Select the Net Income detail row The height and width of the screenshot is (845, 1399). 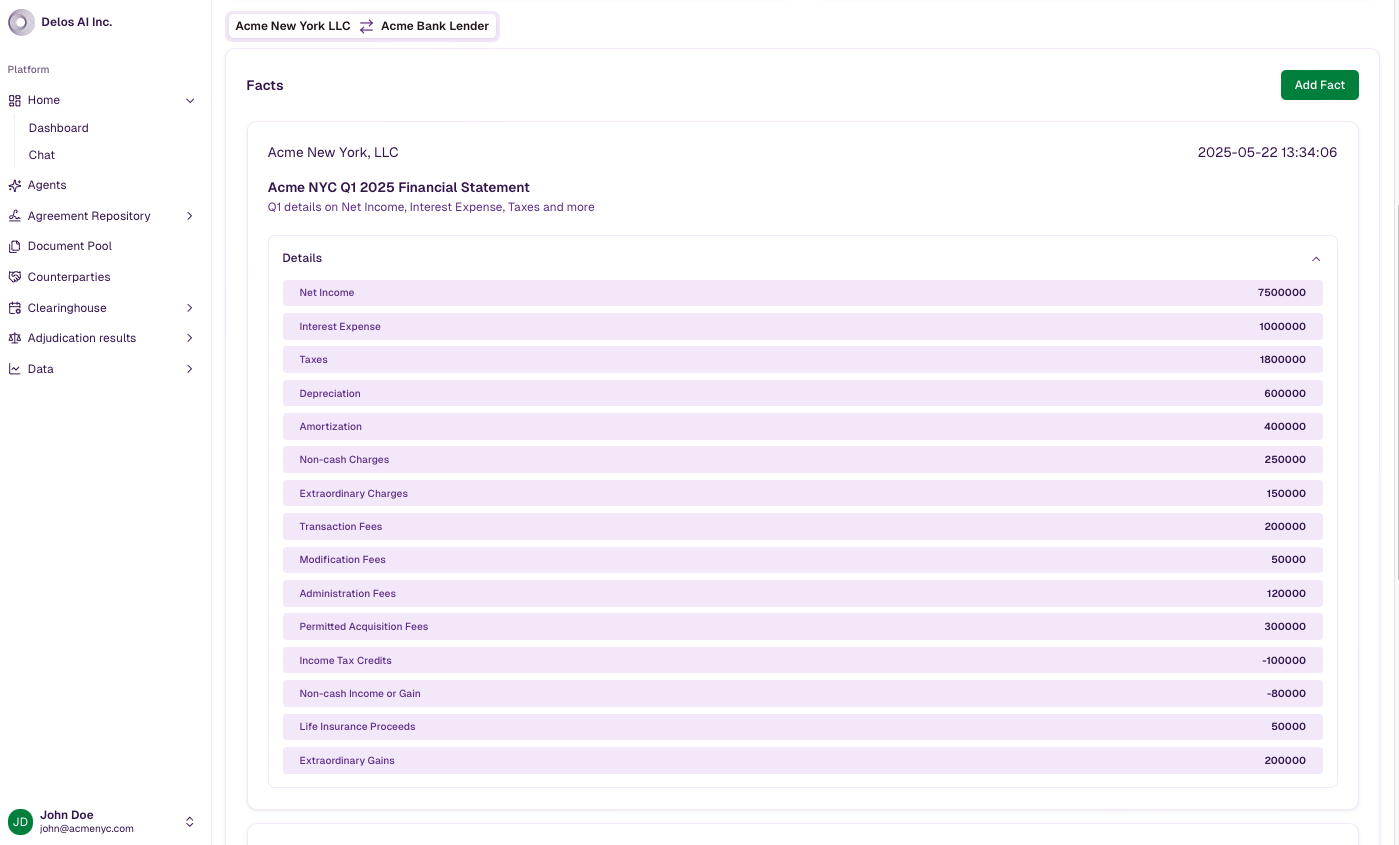802,293
